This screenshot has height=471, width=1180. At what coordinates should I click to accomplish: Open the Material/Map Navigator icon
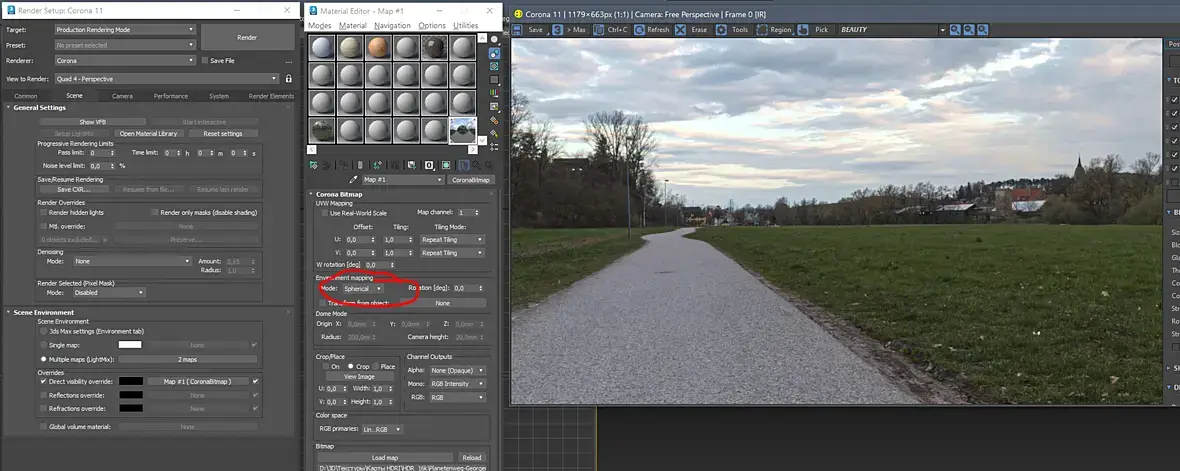[494, 146]
